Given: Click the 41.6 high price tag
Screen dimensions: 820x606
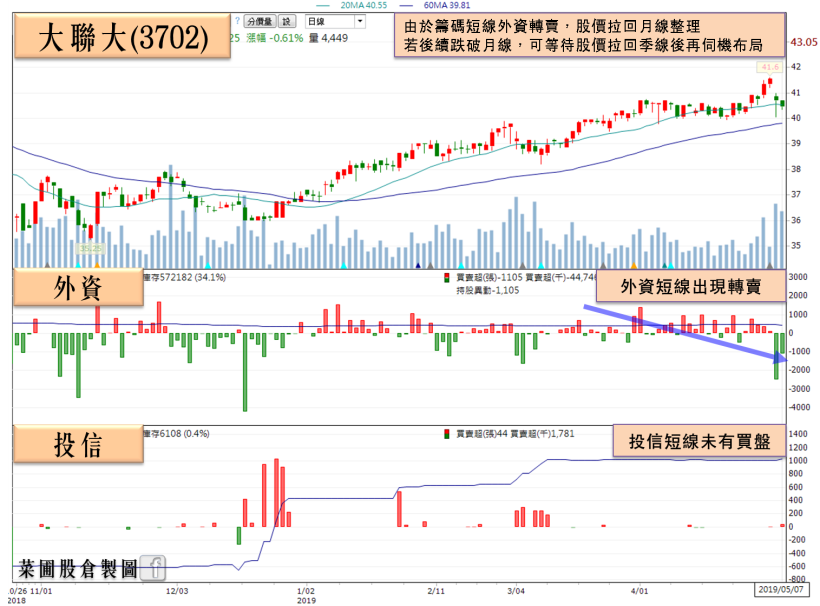Looking at the screenshot, I should point(770,67).
